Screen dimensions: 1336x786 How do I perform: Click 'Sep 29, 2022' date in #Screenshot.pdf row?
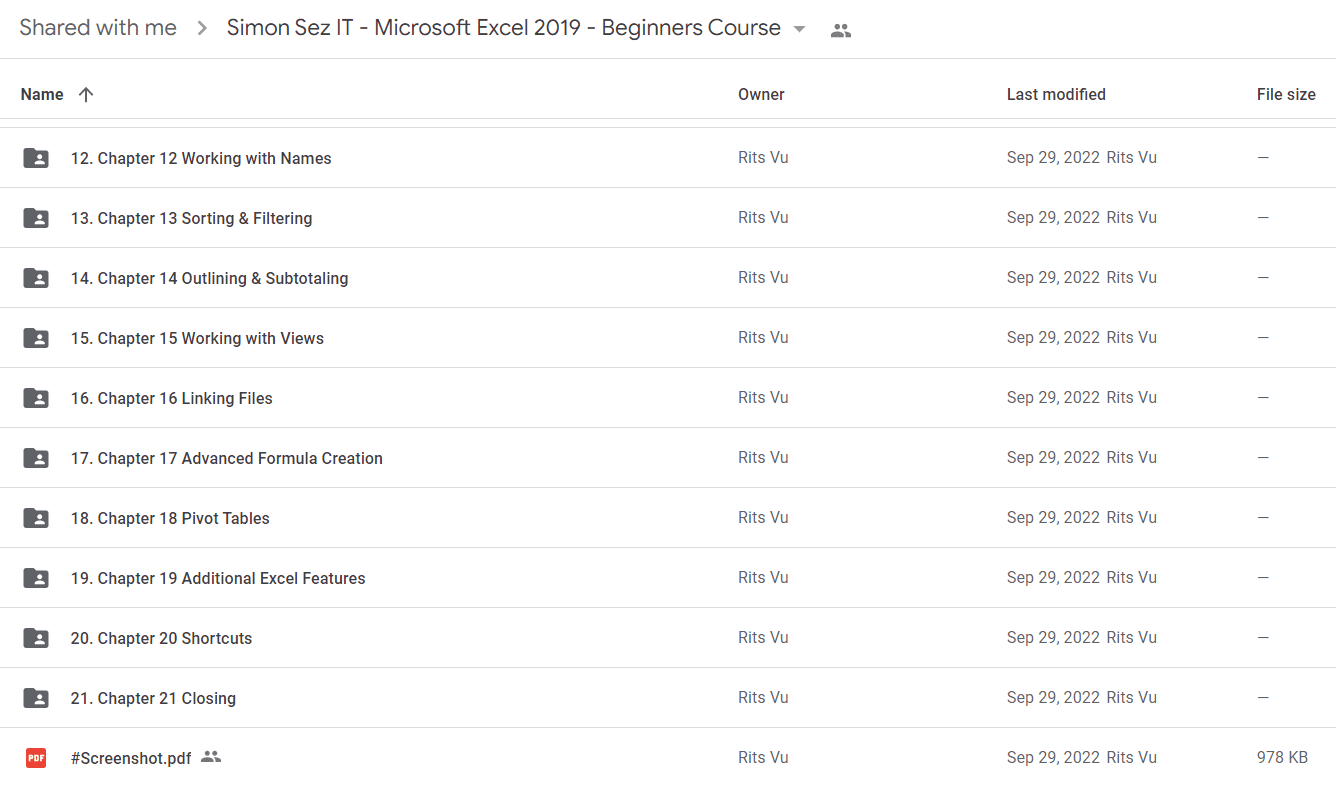(1053, 758)
